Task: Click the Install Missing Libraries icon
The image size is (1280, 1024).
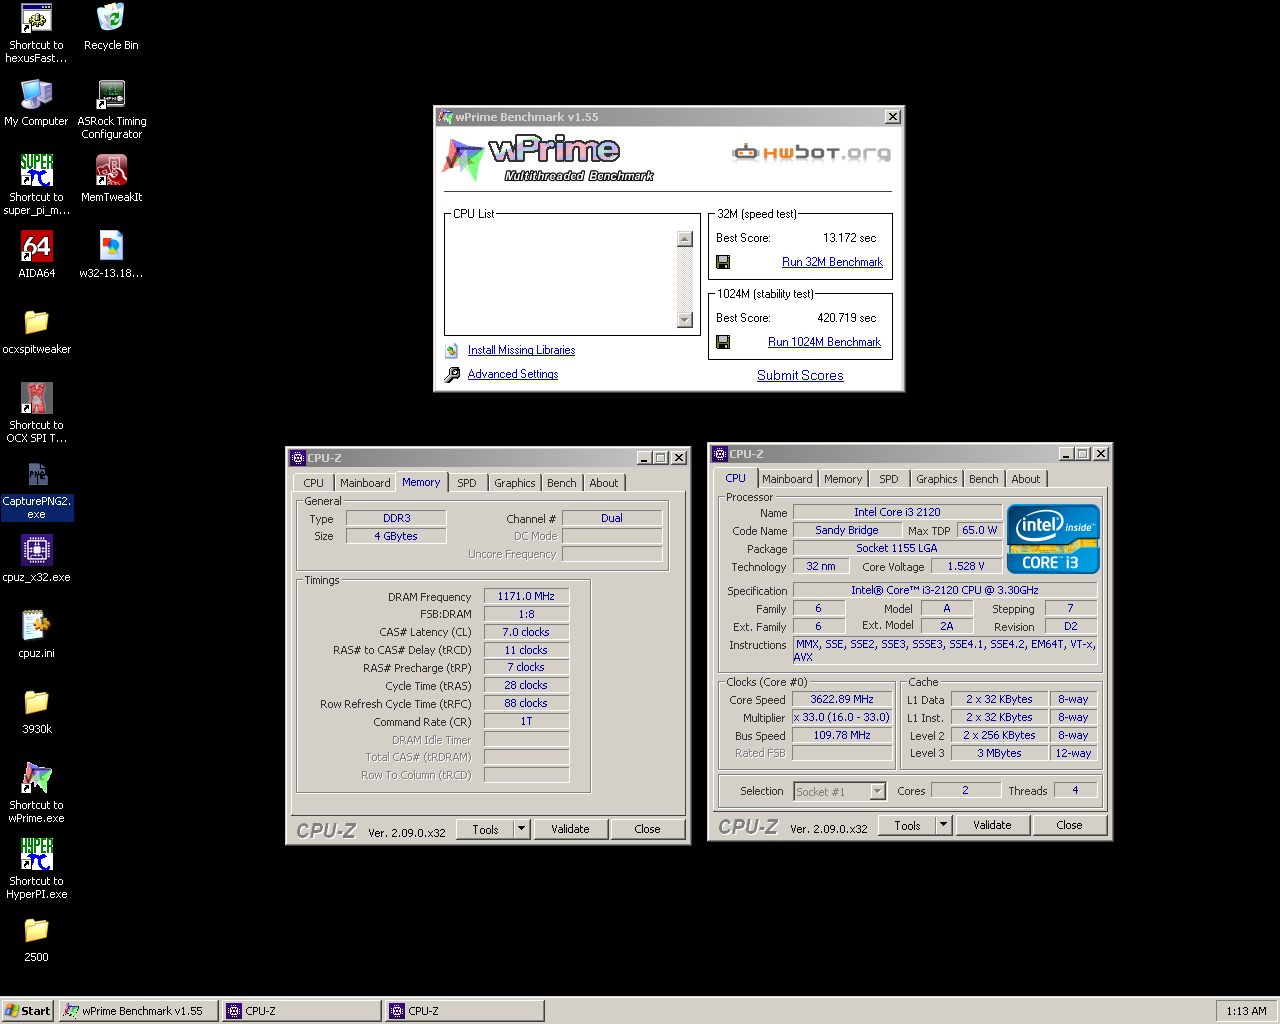Action: point(452,350)
